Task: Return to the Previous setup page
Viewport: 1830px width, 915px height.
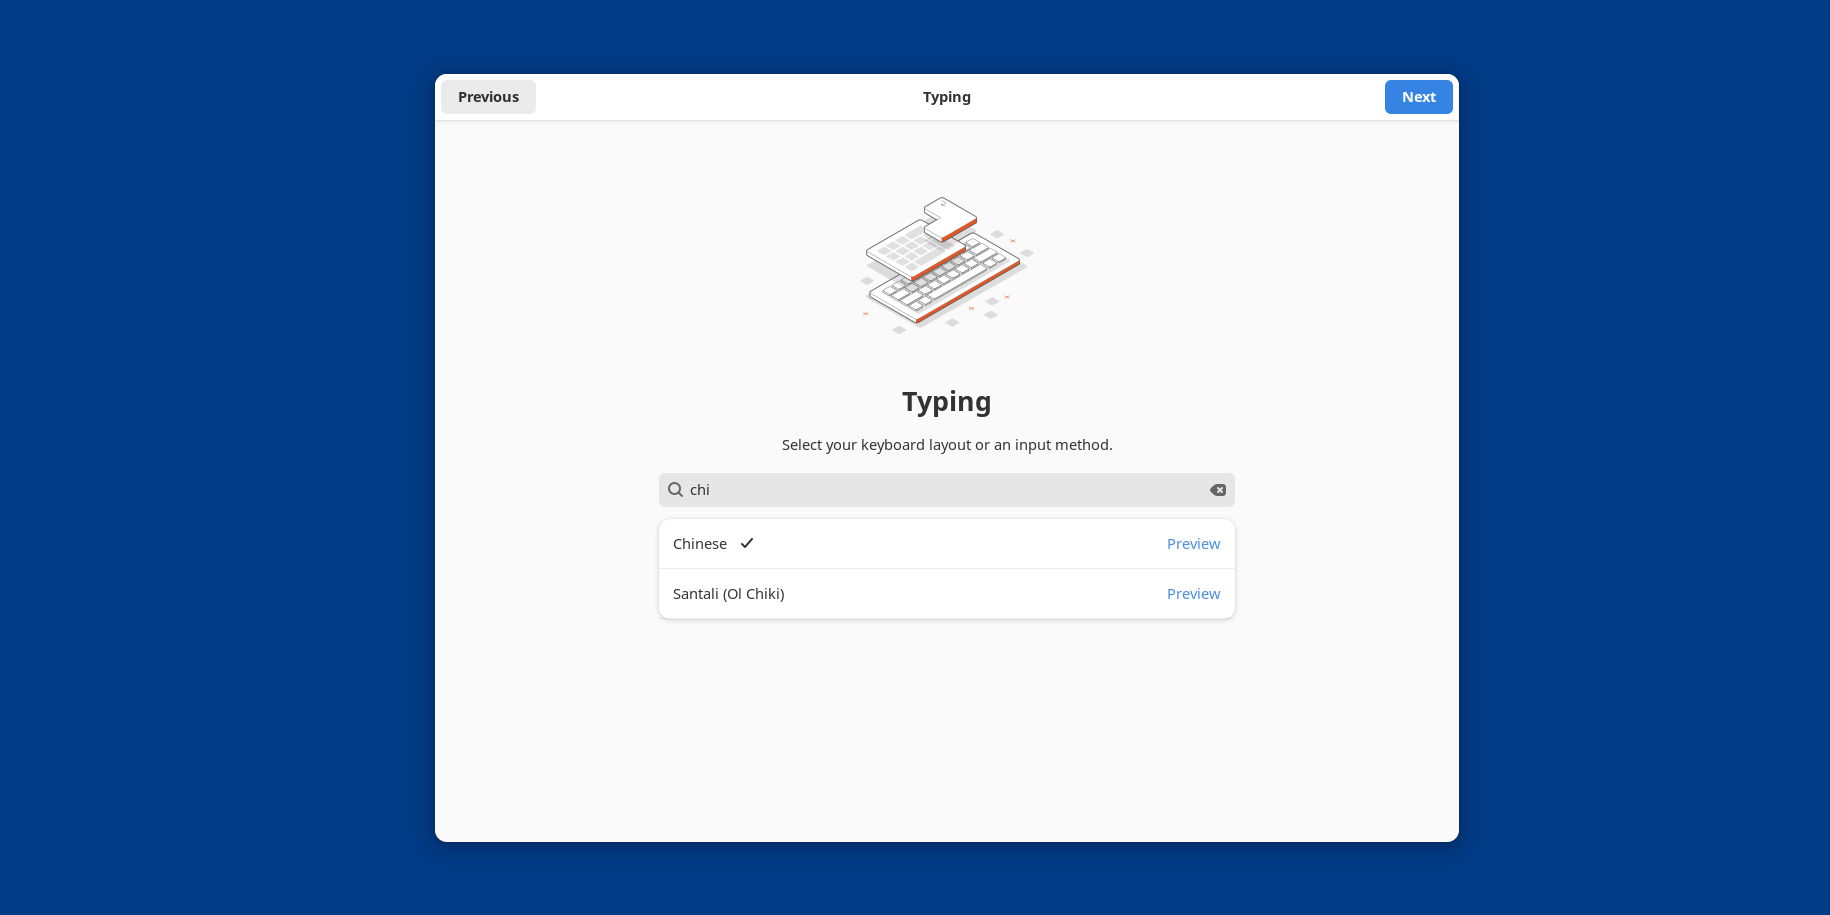Action: click(x=488, y=97)
